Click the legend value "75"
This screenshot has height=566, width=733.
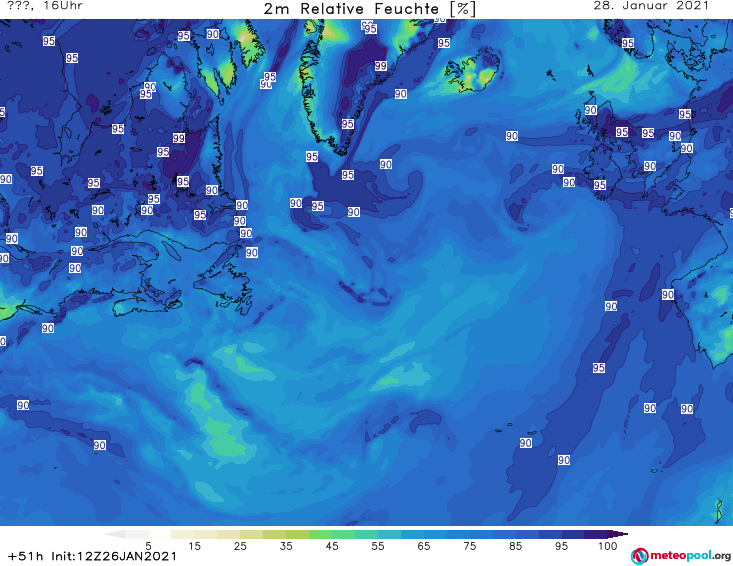pyautogui.click(x=469, y=546)
